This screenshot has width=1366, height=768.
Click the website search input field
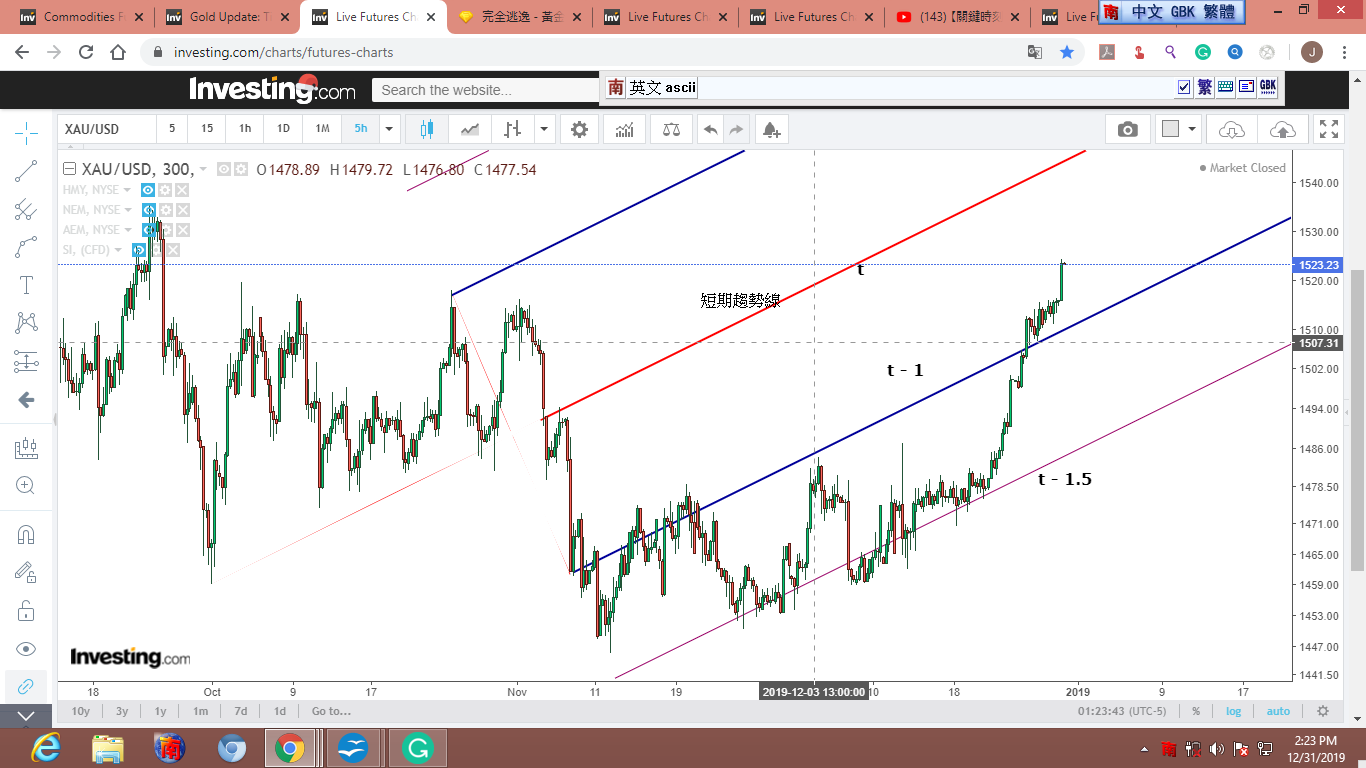click(x=485, y=90)
